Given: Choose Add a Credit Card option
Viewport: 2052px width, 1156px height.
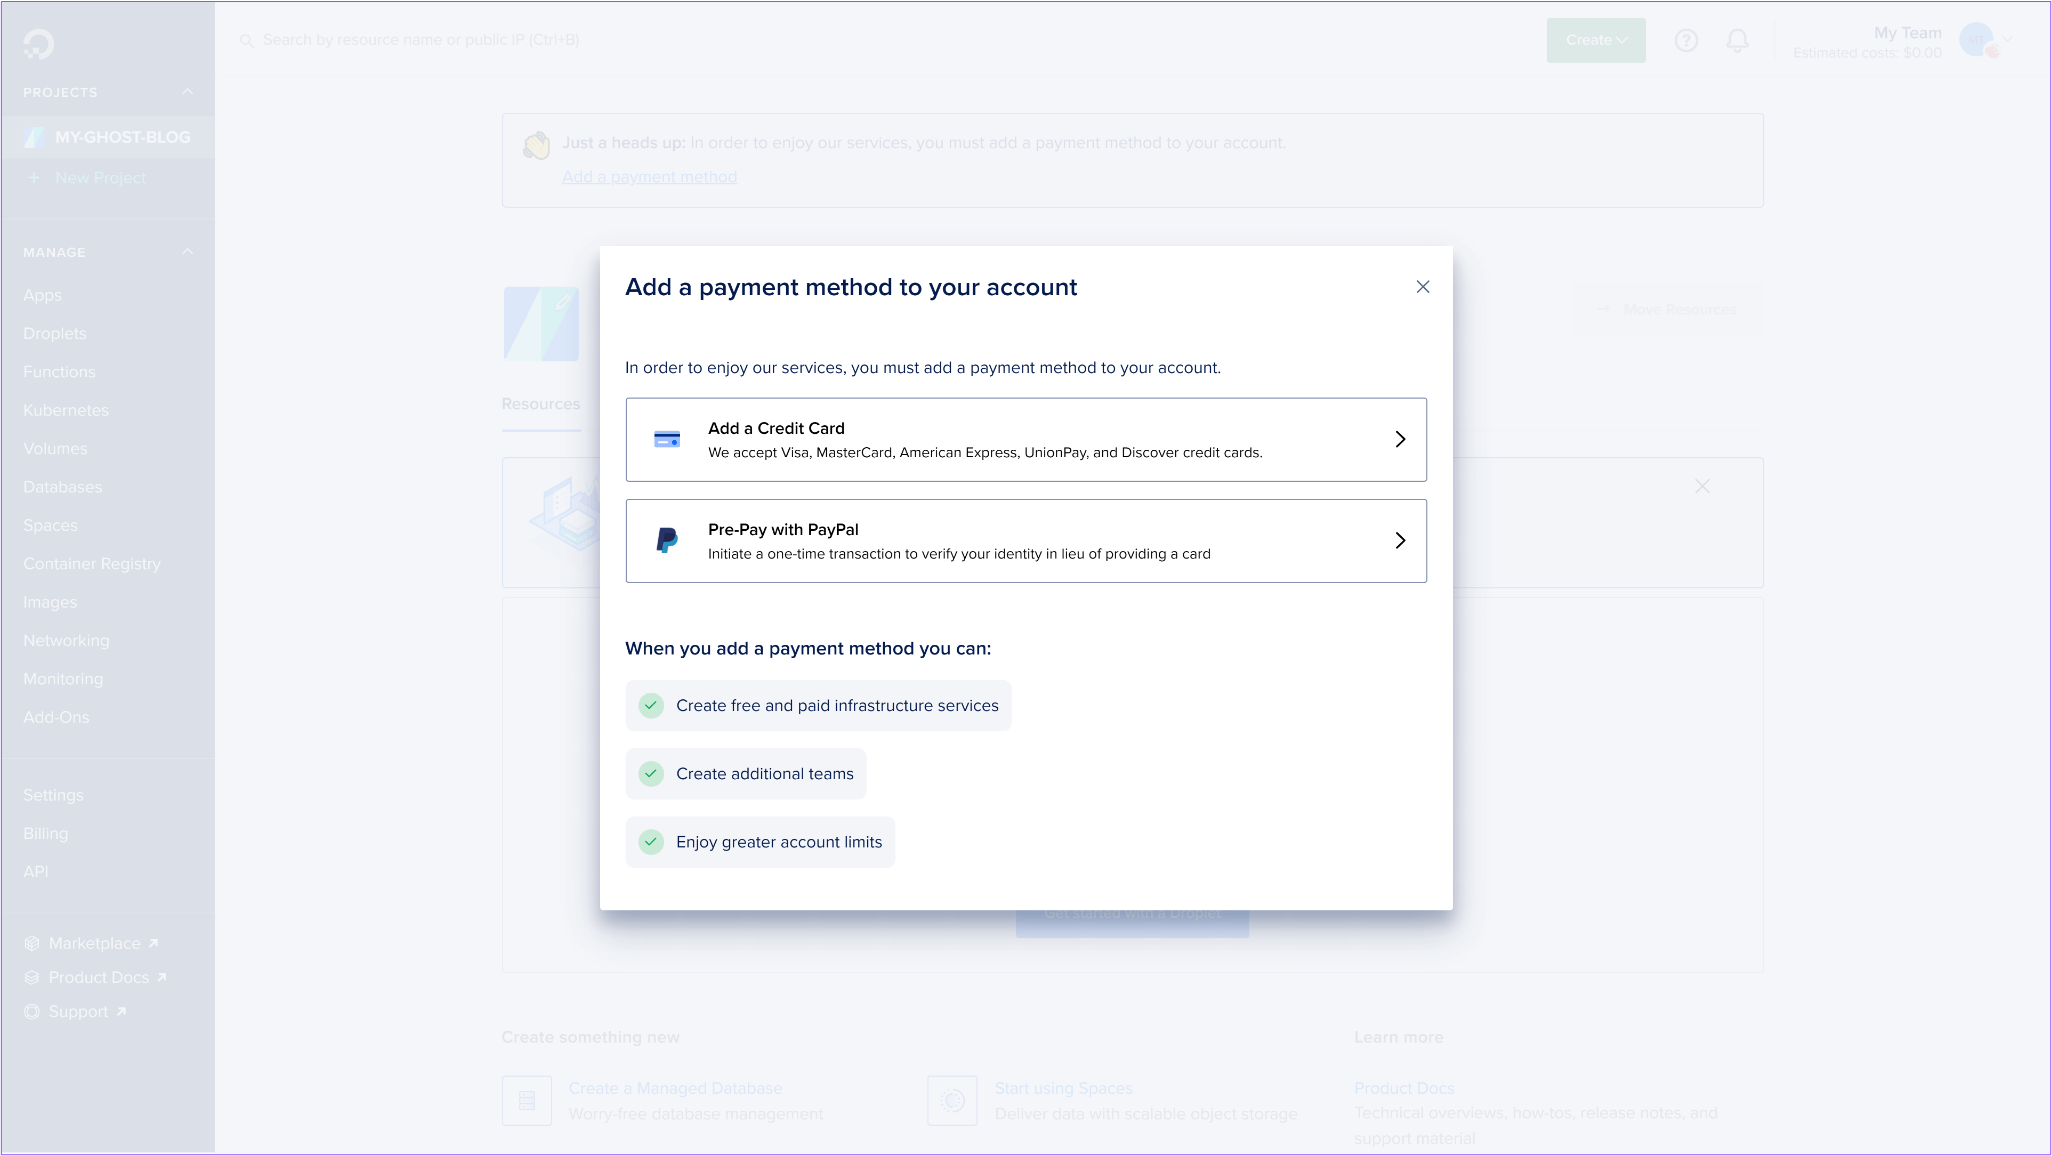Looking at the screenshot, I should pyautogui.click(x=1026, y=440).
